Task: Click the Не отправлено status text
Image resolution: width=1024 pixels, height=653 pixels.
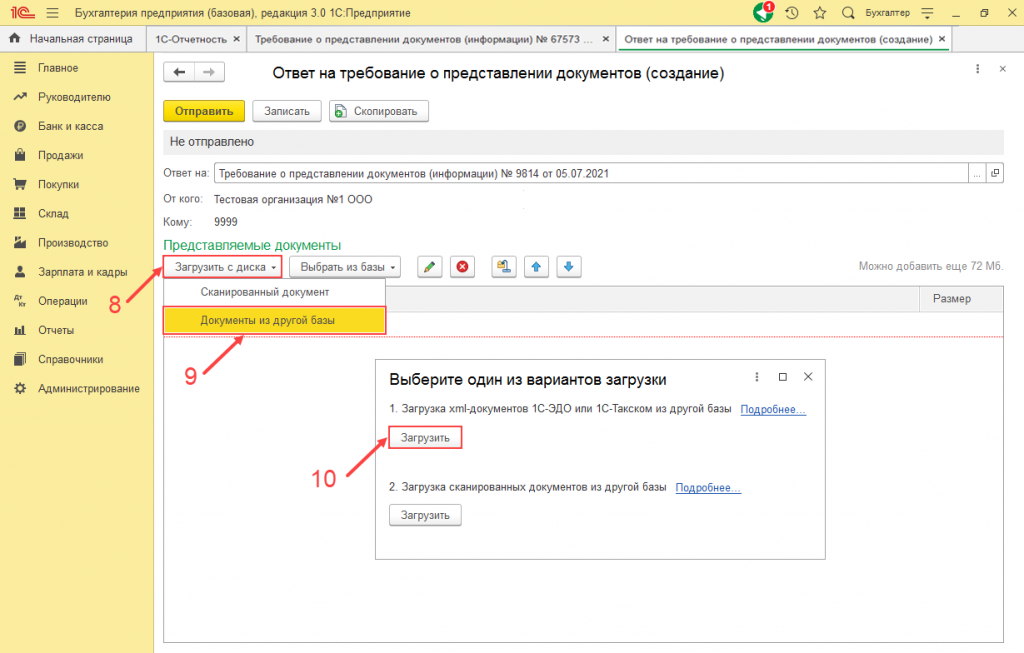Action: (x=212, y=142)
